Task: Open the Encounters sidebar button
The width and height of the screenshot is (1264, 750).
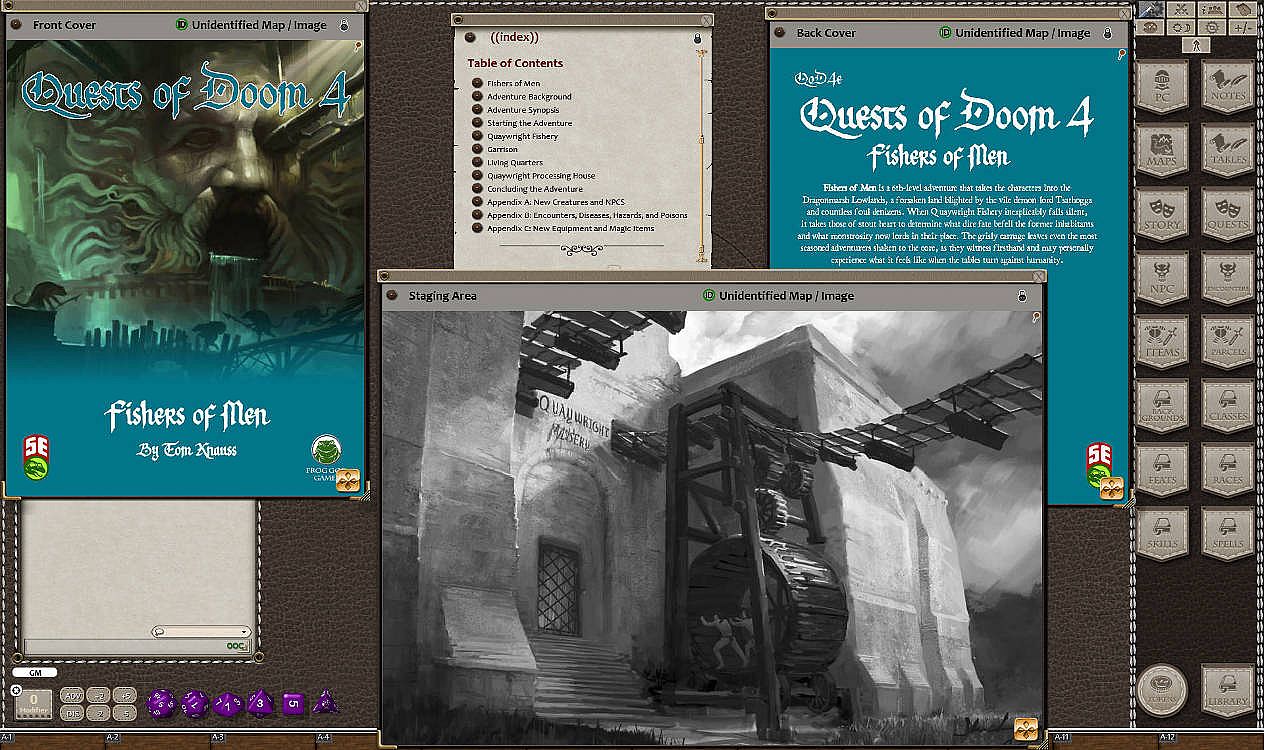Action: (1228, 278)
